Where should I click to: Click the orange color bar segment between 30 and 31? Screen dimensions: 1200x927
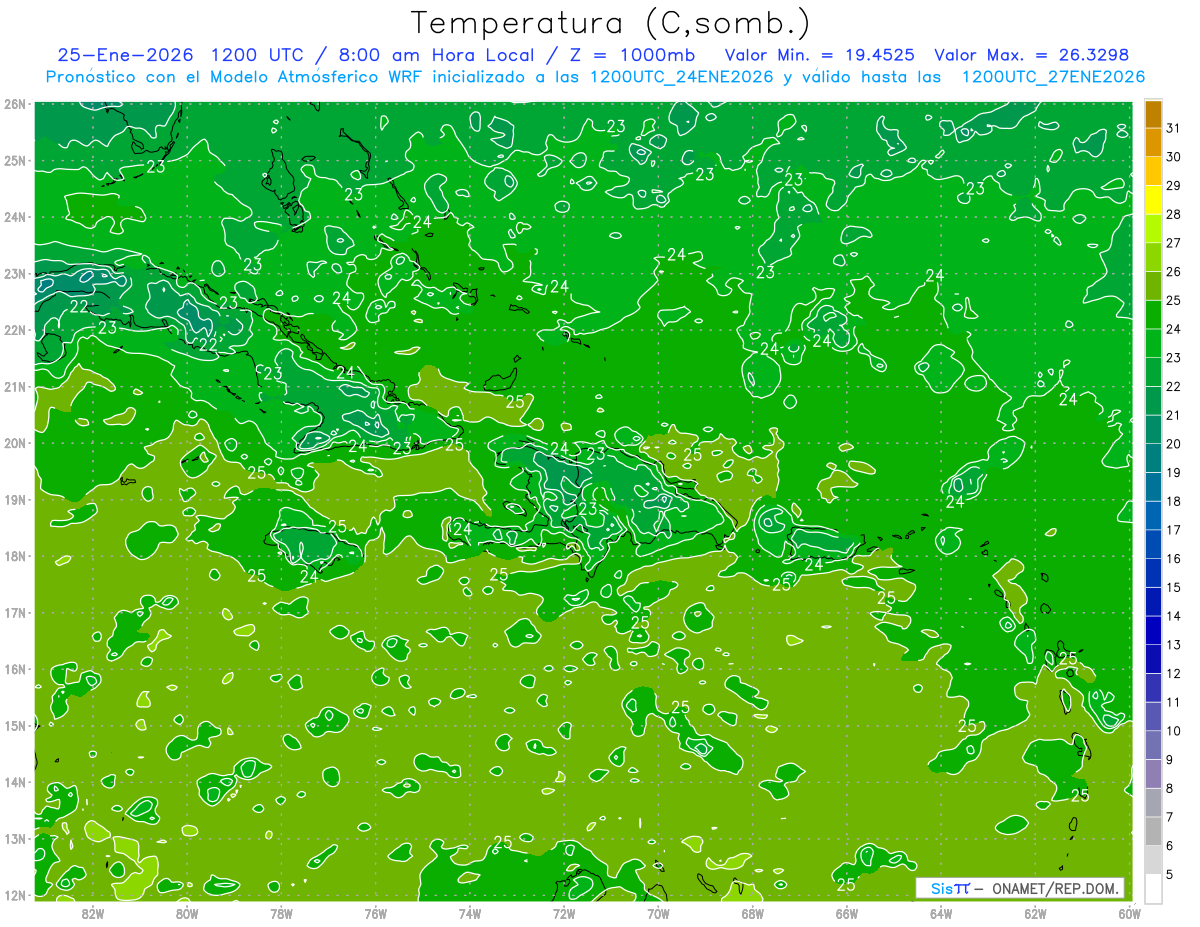(1153, 143)
